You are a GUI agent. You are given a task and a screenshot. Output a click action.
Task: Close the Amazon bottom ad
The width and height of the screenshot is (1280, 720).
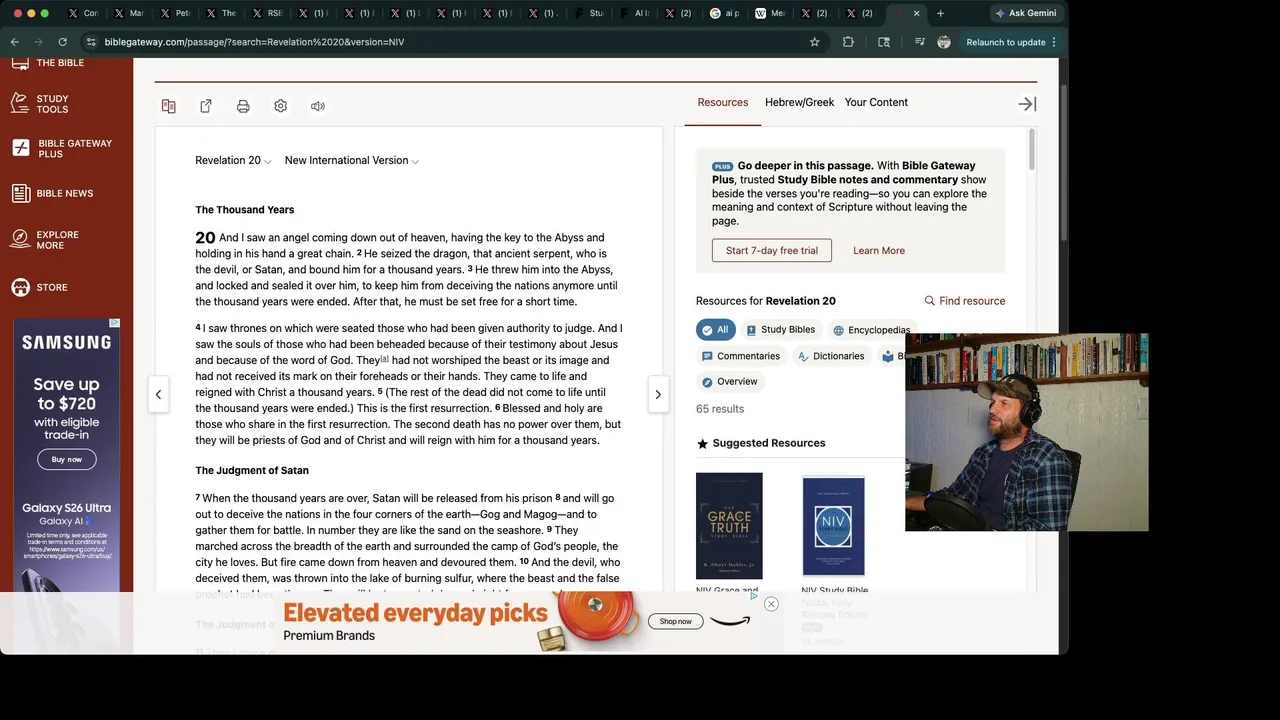(771, 604)
